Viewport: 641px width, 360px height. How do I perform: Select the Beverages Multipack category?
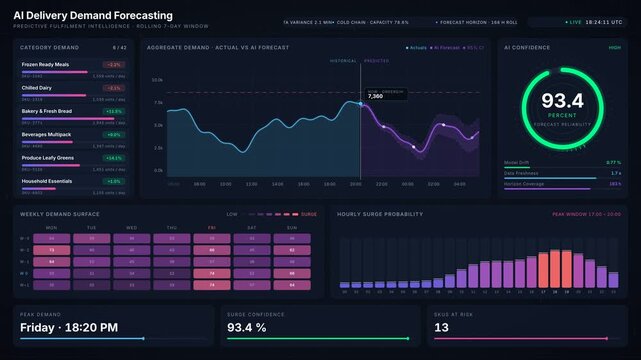coord(74,139)
